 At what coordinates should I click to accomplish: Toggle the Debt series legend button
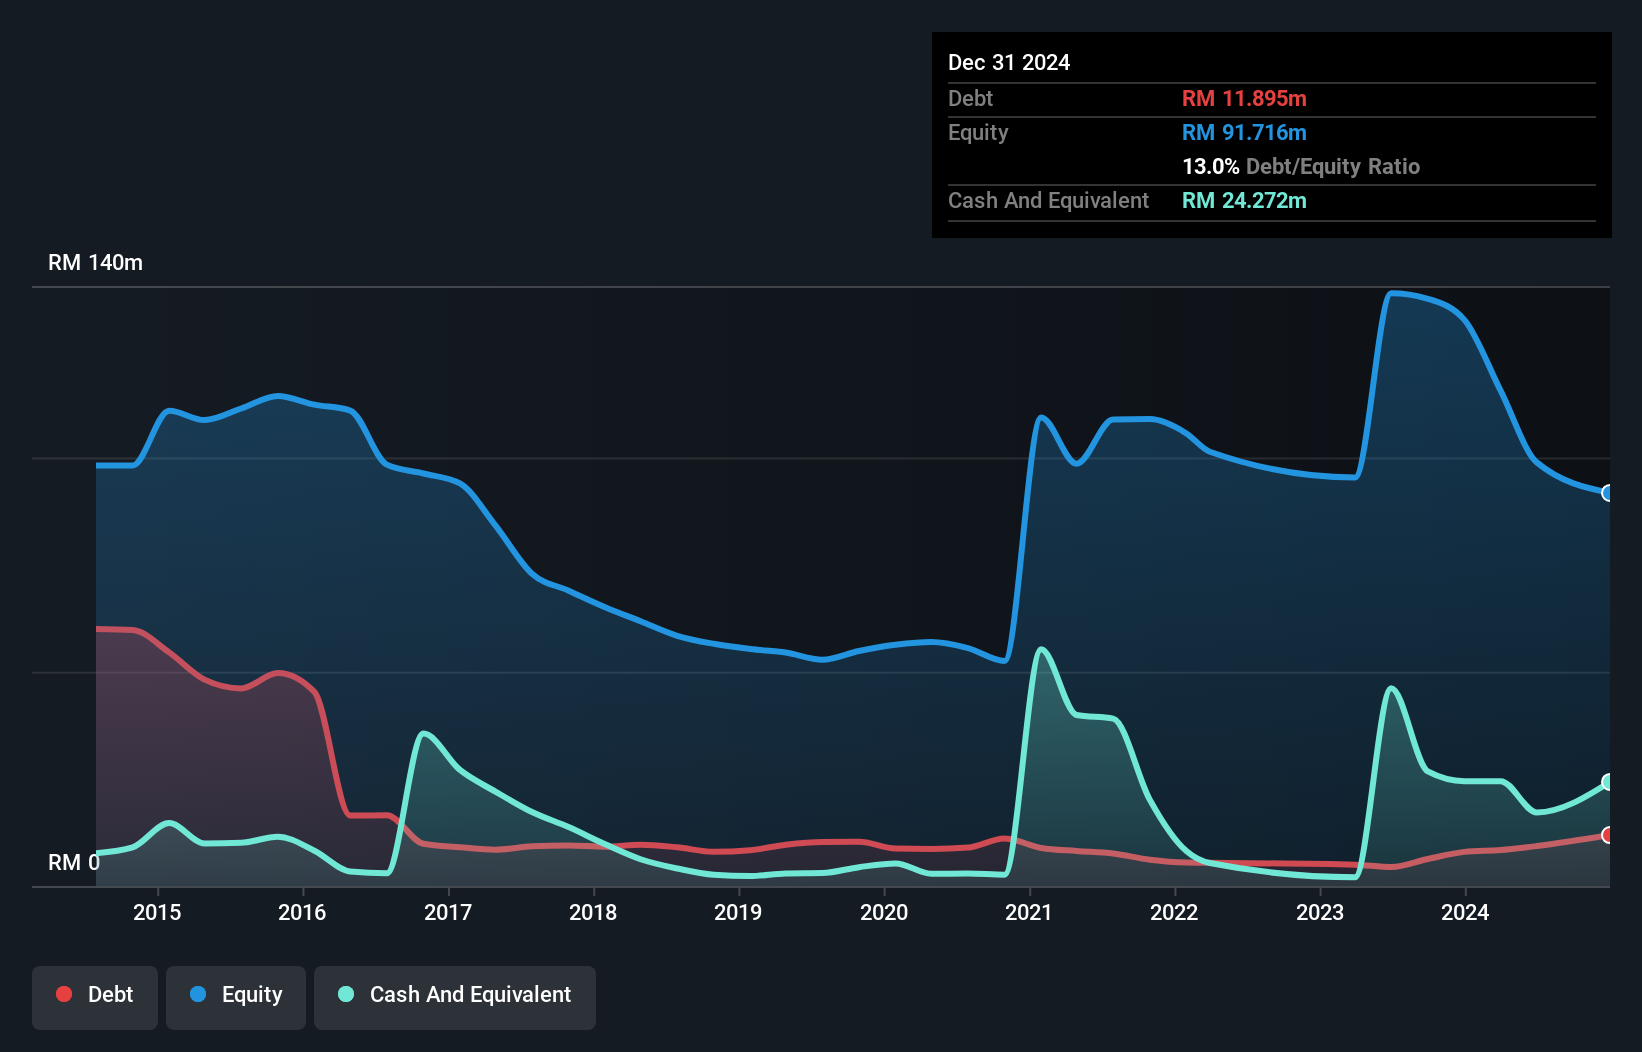point(95,997)
